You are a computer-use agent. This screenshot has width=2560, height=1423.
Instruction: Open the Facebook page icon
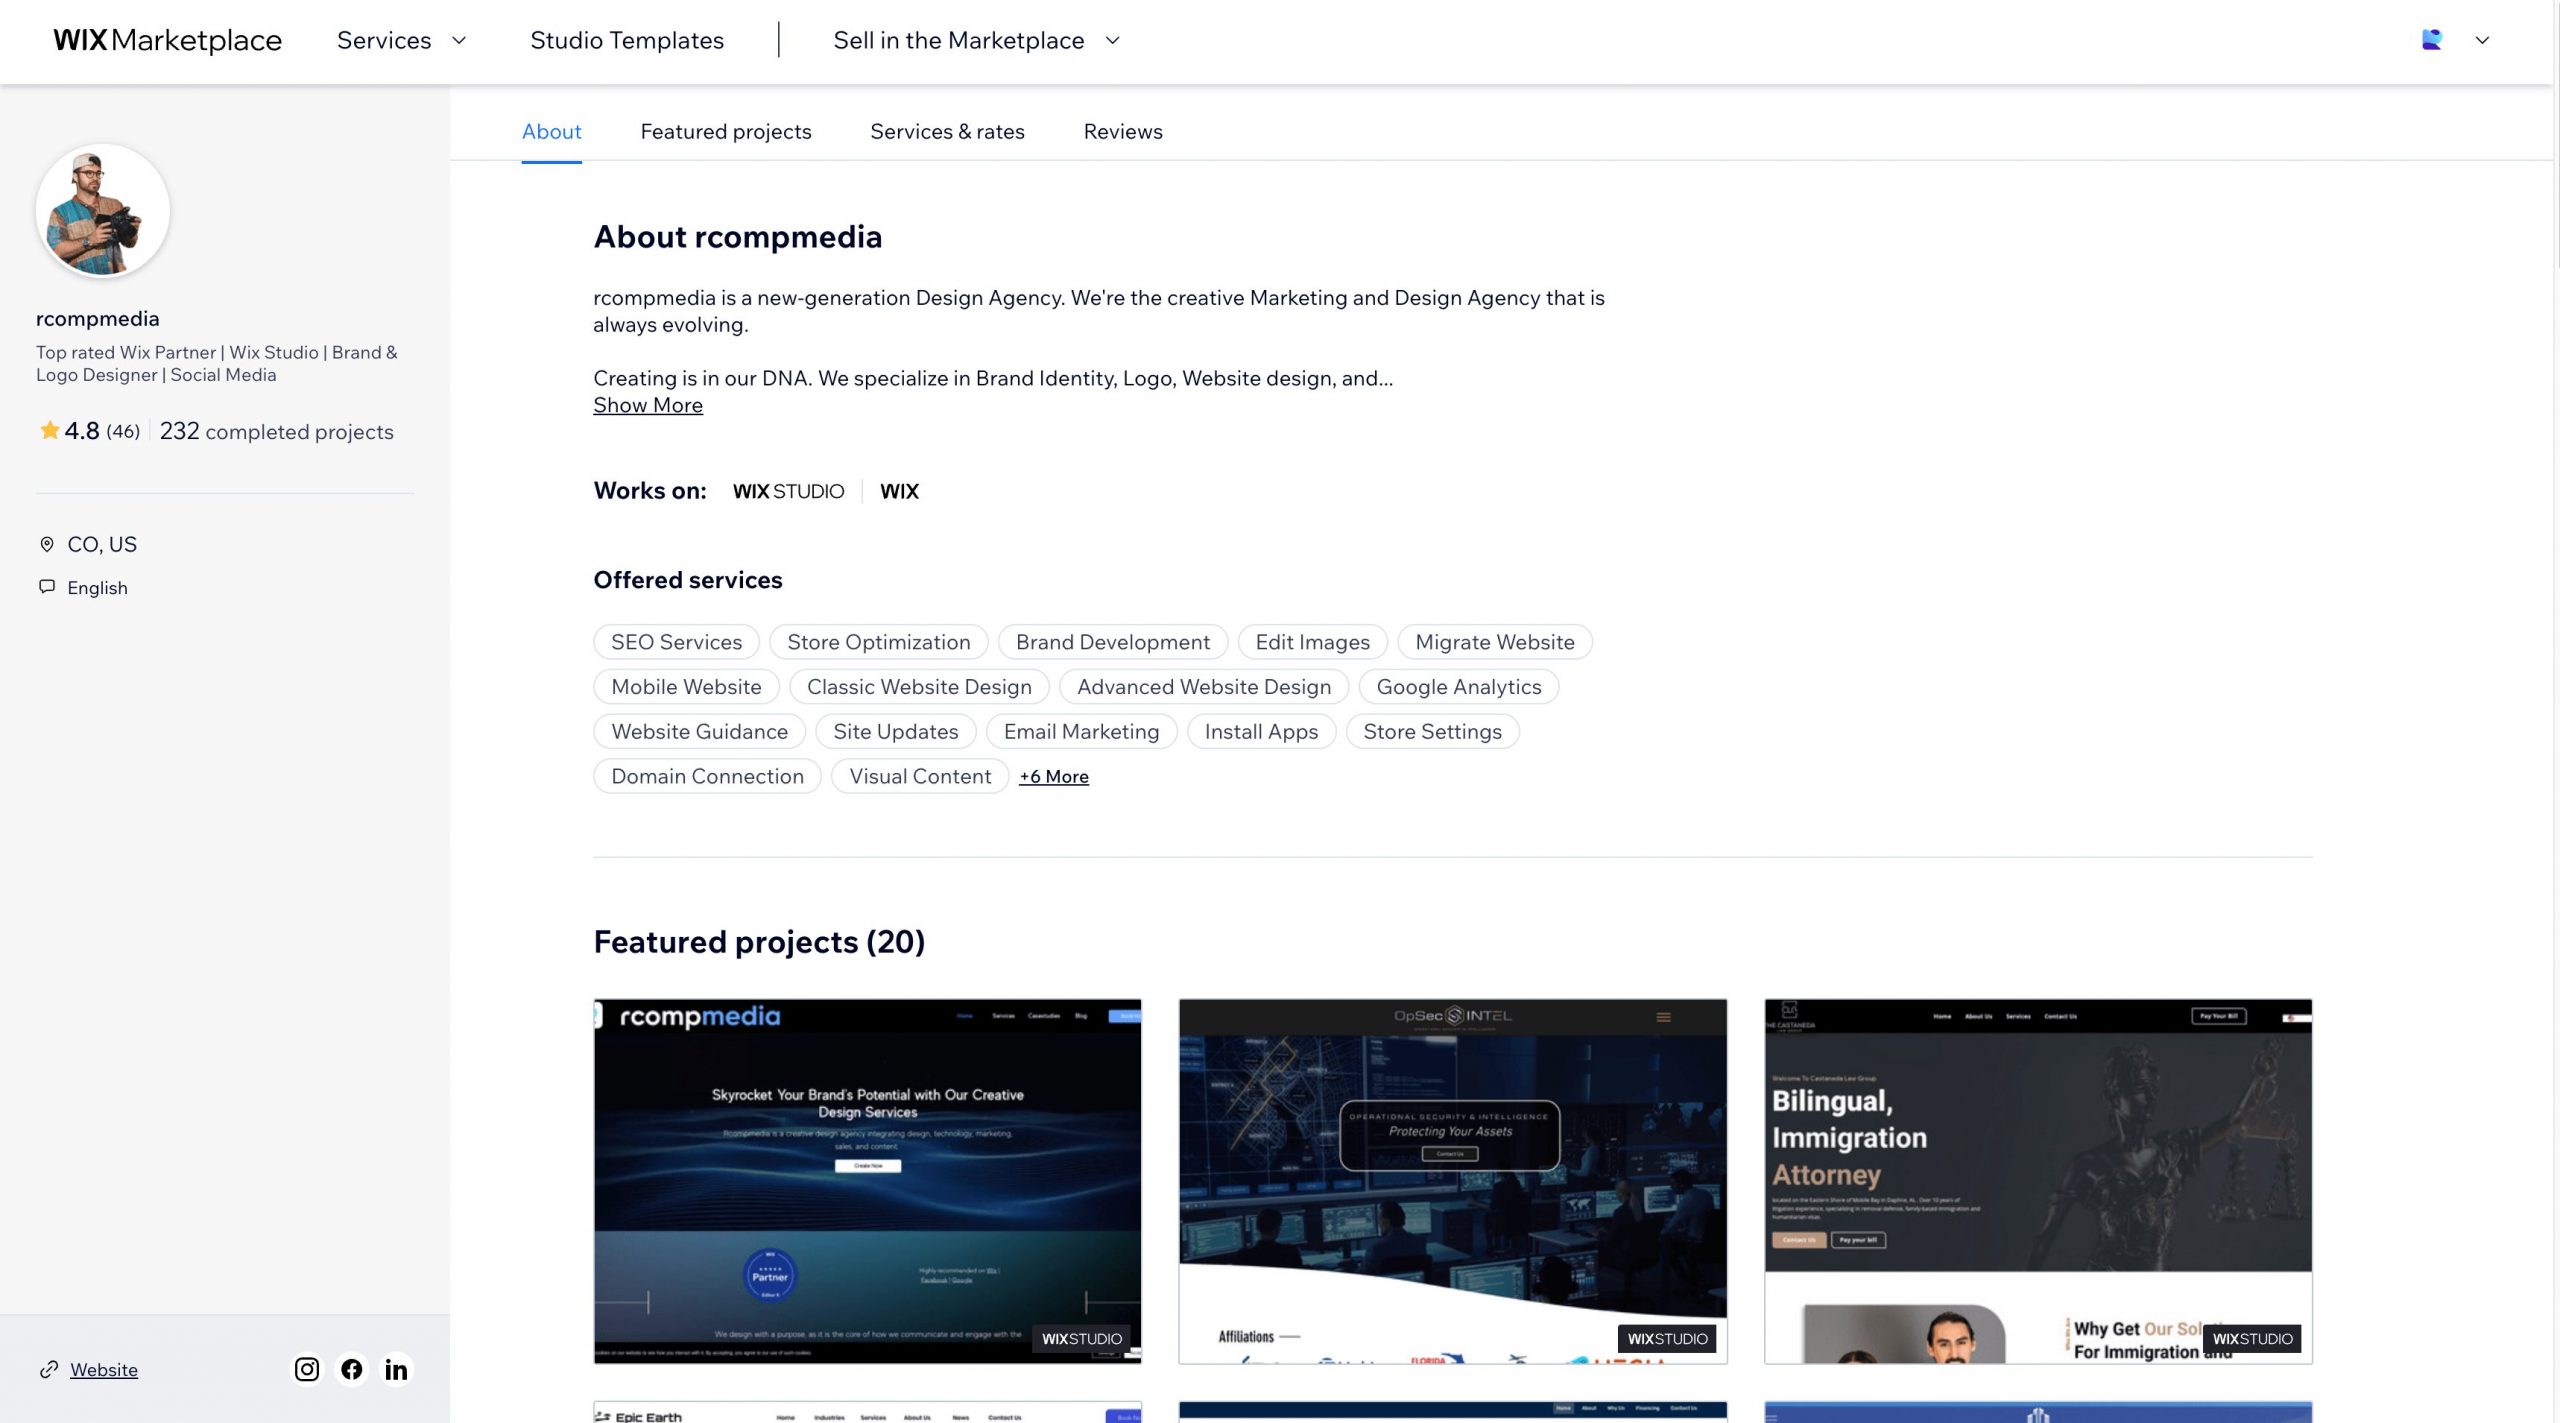(352, 1369)
